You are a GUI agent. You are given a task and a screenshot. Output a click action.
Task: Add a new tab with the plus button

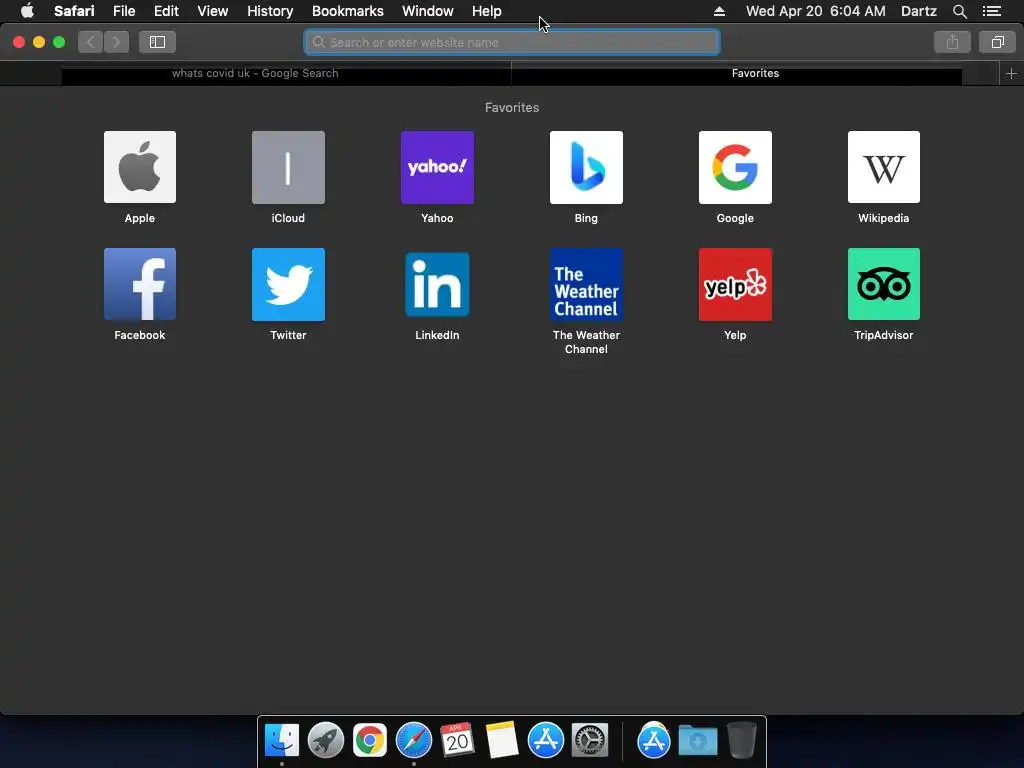[1011, 73]
